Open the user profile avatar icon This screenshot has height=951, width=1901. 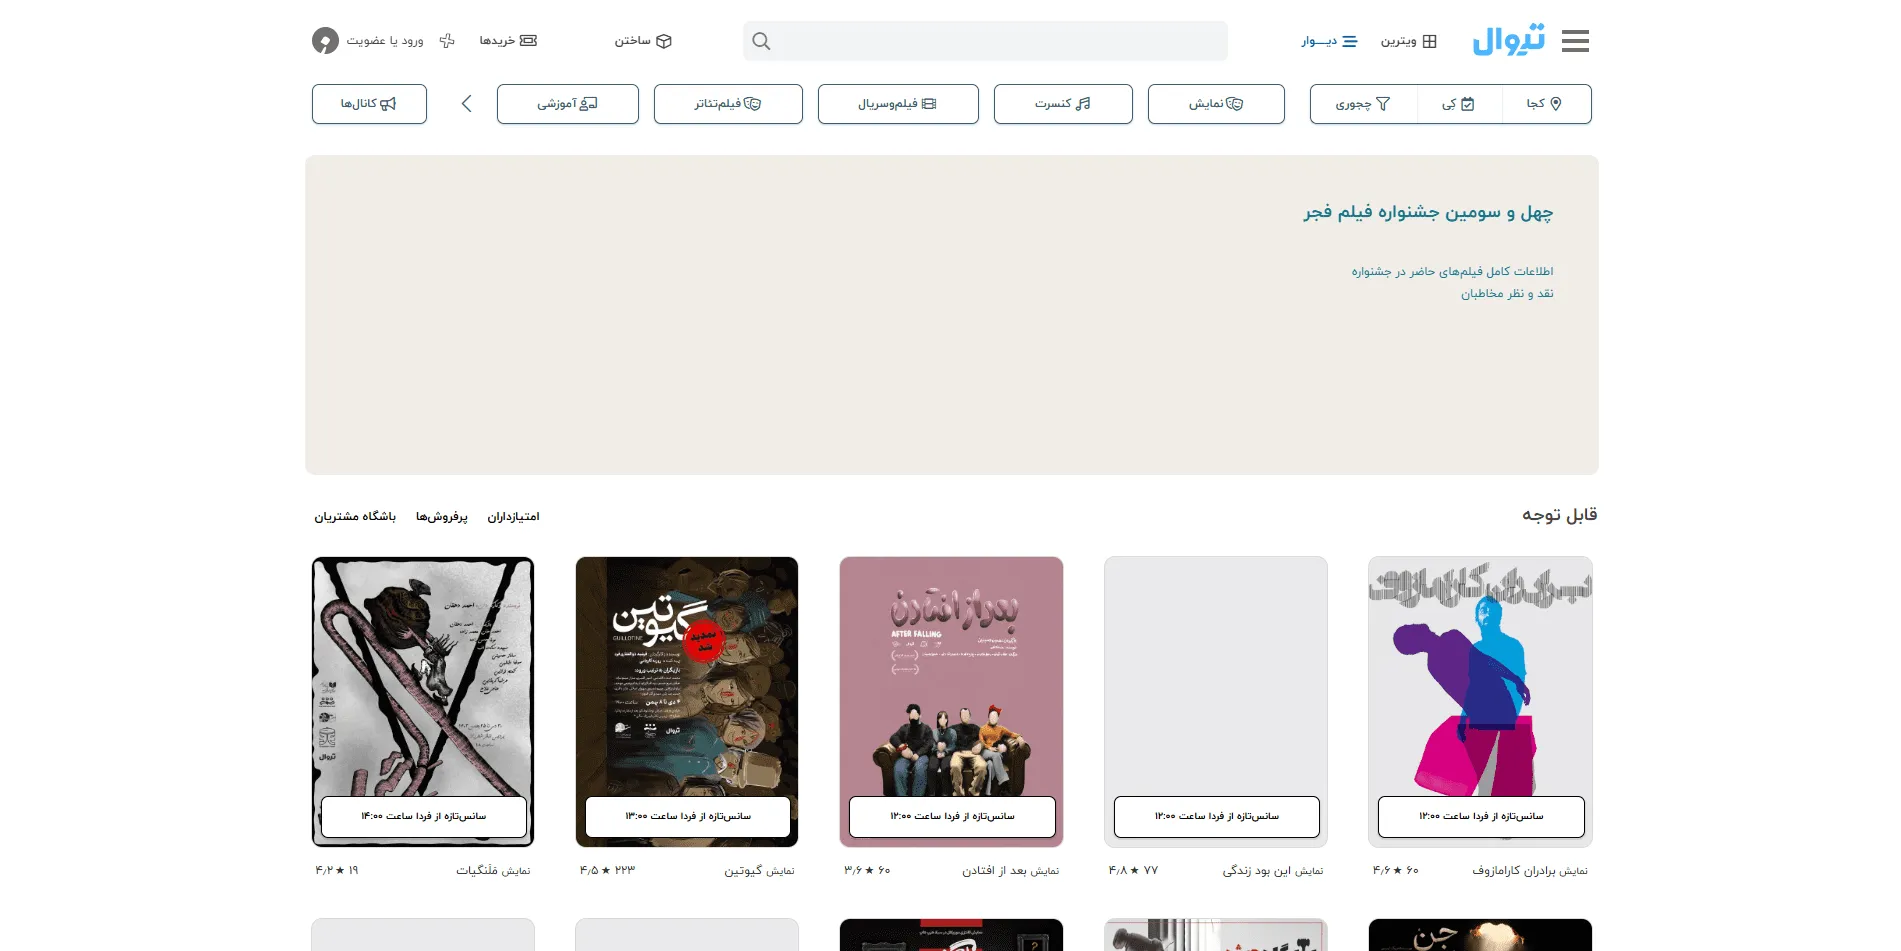click(x=325, y=40)
